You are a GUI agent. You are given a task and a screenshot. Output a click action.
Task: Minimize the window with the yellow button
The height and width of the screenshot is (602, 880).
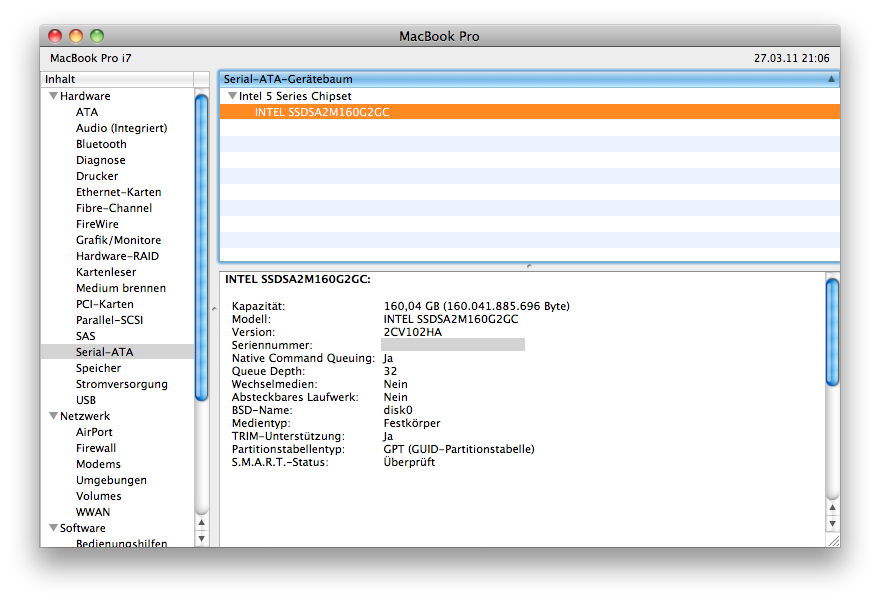point(76,36)
